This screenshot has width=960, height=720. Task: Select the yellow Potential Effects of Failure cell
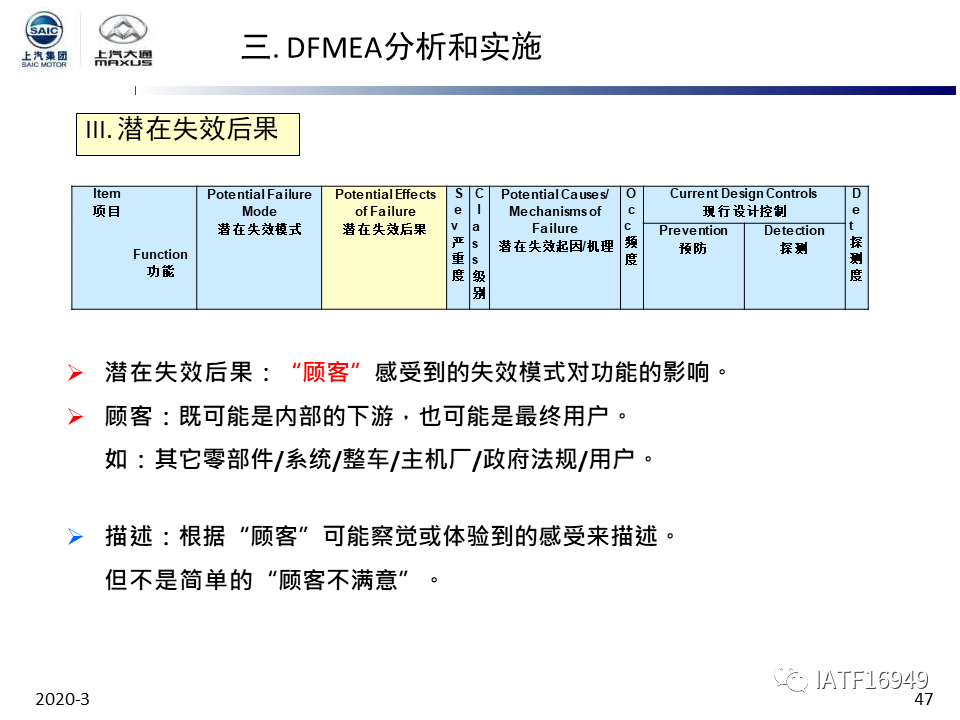[x=384, y=247]
